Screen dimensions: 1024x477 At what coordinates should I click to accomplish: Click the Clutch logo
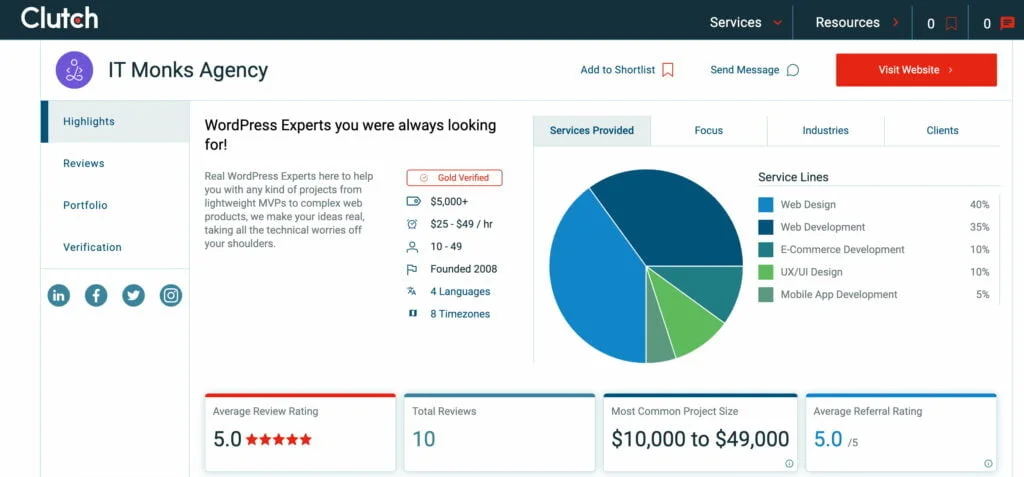pos(59,18)
